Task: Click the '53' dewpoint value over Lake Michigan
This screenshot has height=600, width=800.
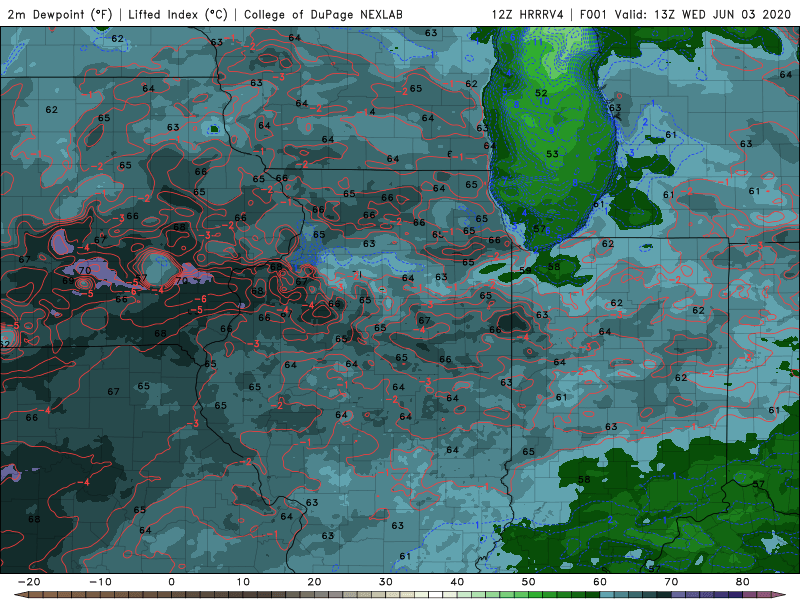Action: (x=552, y=154)
